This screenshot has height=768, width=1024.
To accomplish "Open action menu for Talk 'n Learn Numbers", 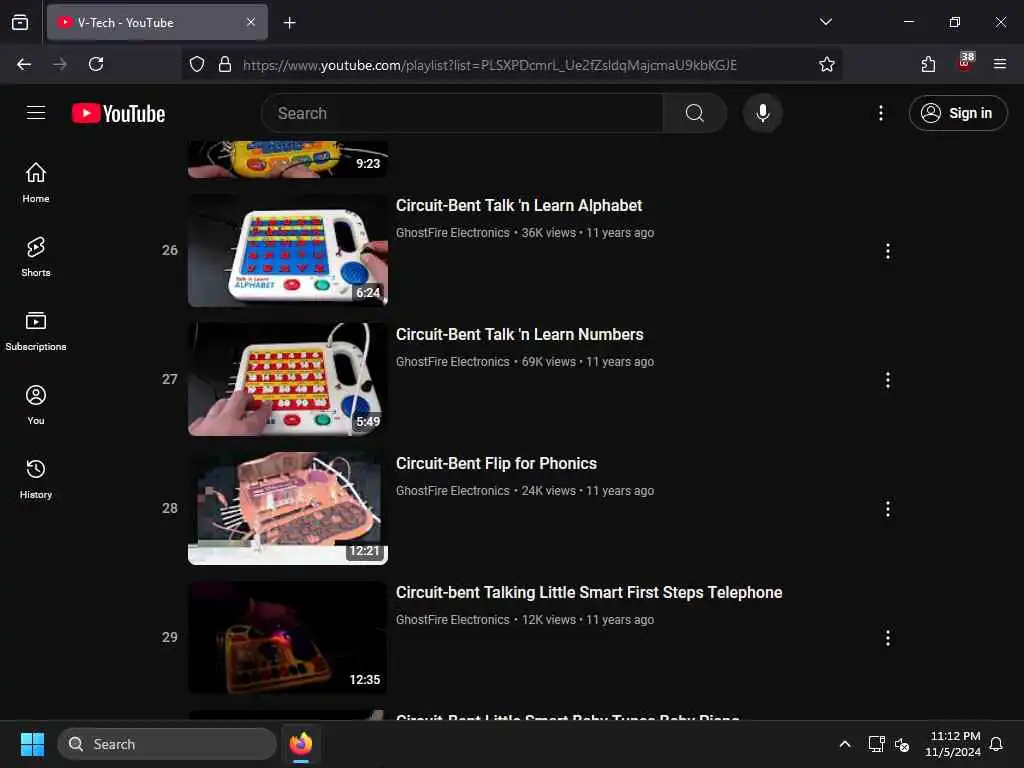I will (x=888, y=380).
